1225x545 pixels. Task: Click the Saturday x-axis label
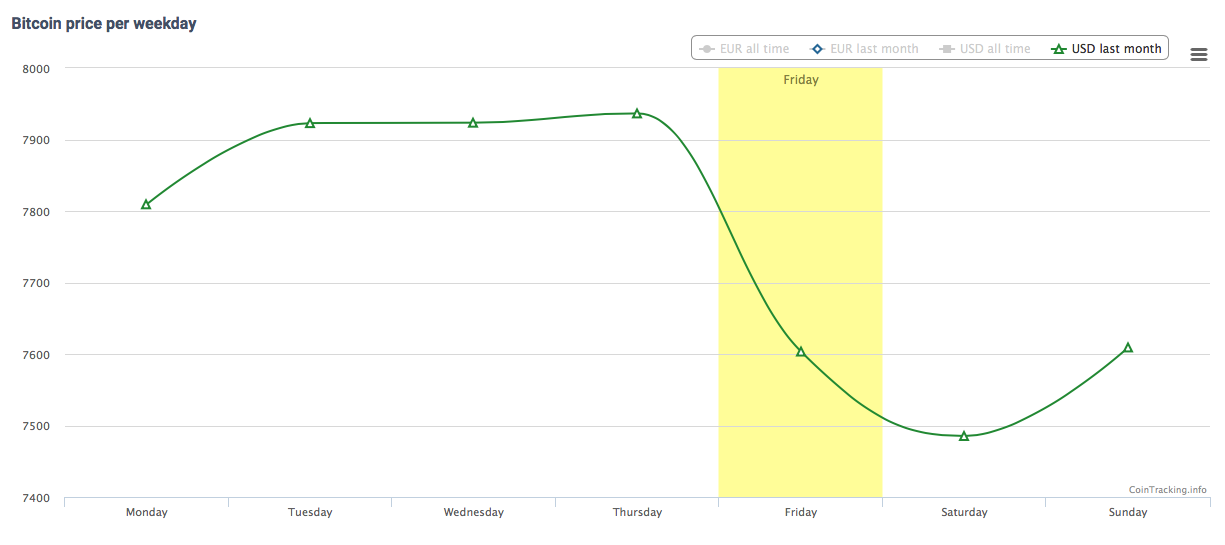964,512
